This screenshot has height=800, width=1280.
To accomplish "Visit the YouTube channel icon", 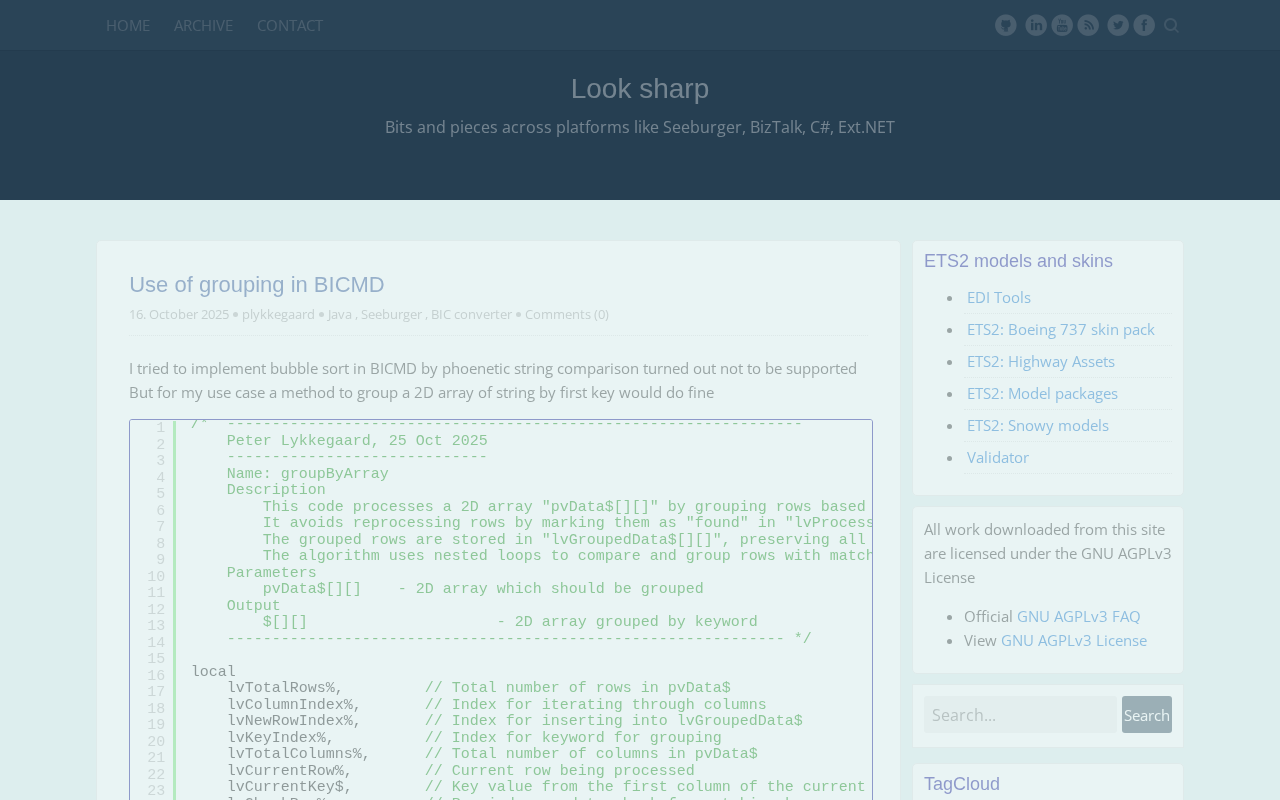I will pyautogui.click(x=1062, y=25).
